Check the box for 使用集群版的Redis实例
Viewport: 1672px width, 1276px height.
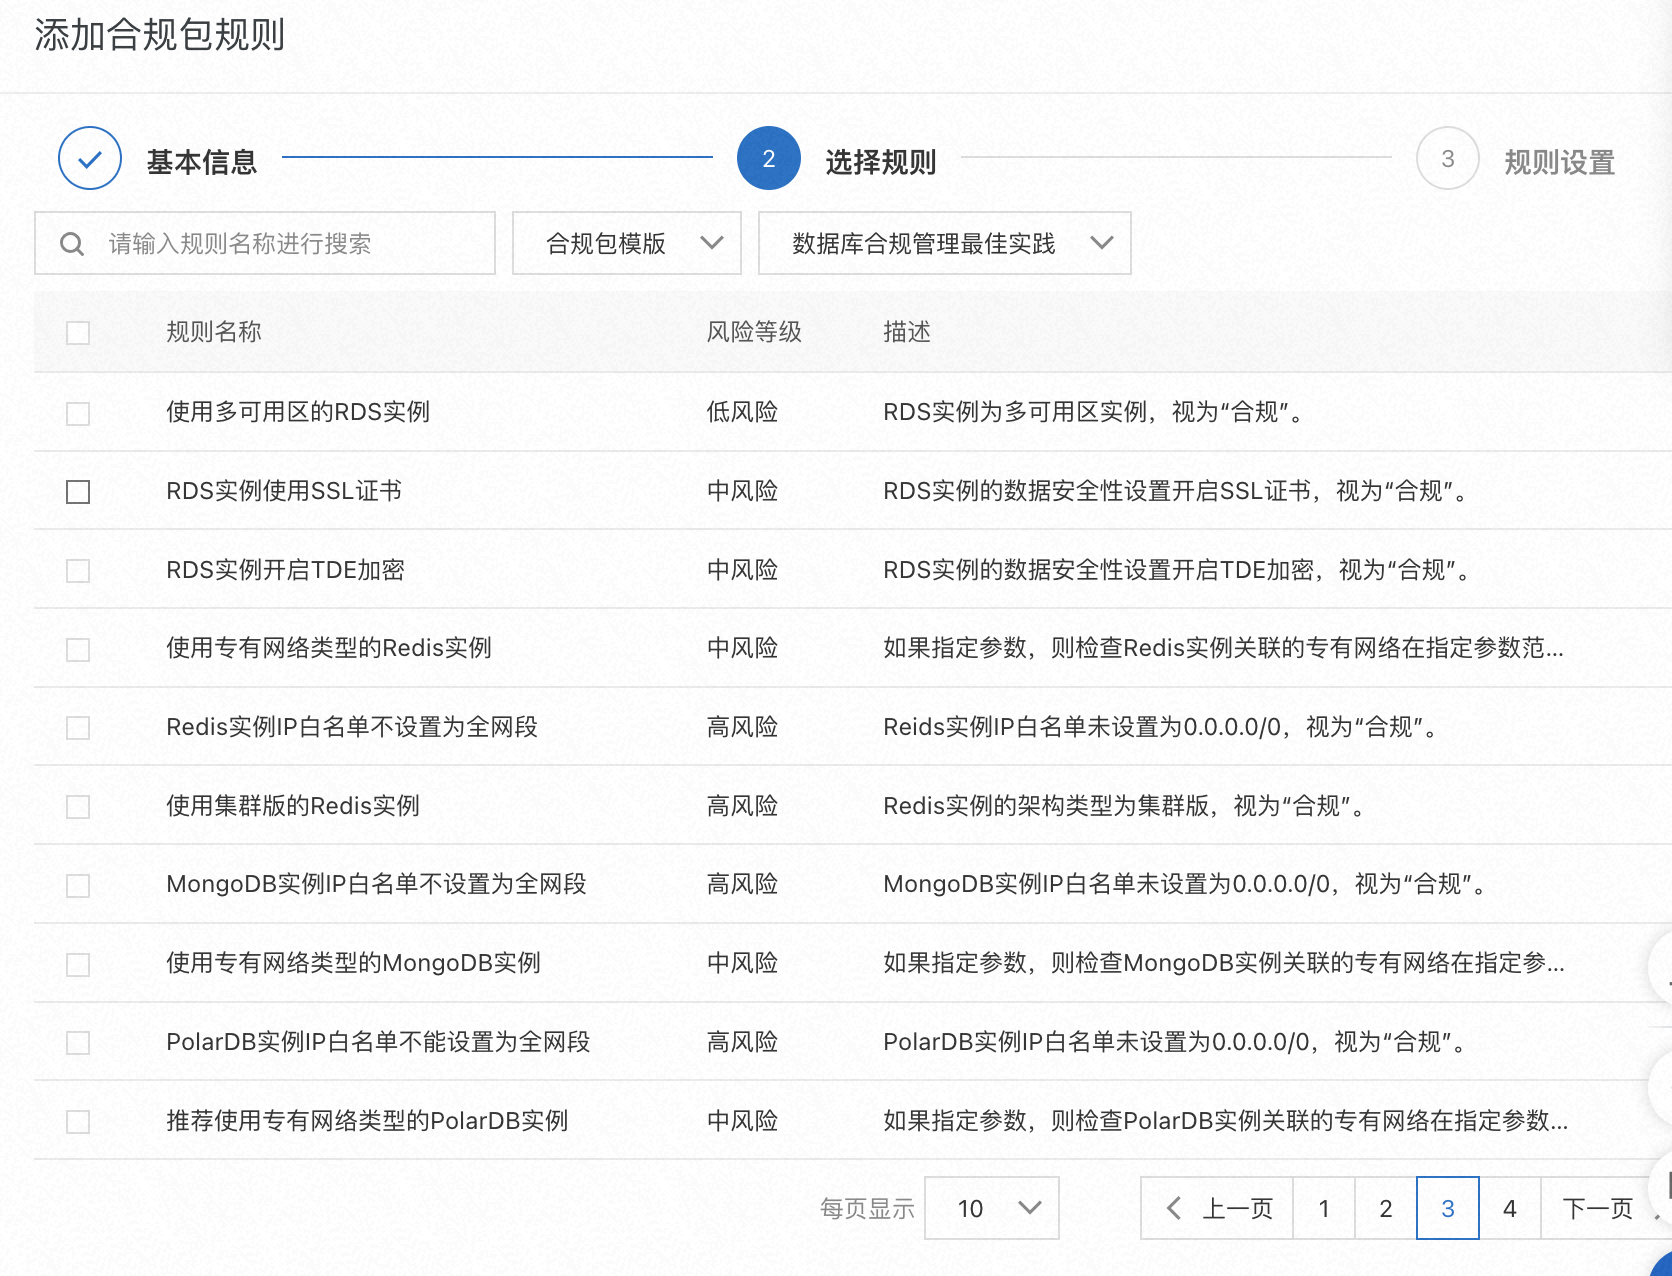pyautogui.click(x=78, y=807)
